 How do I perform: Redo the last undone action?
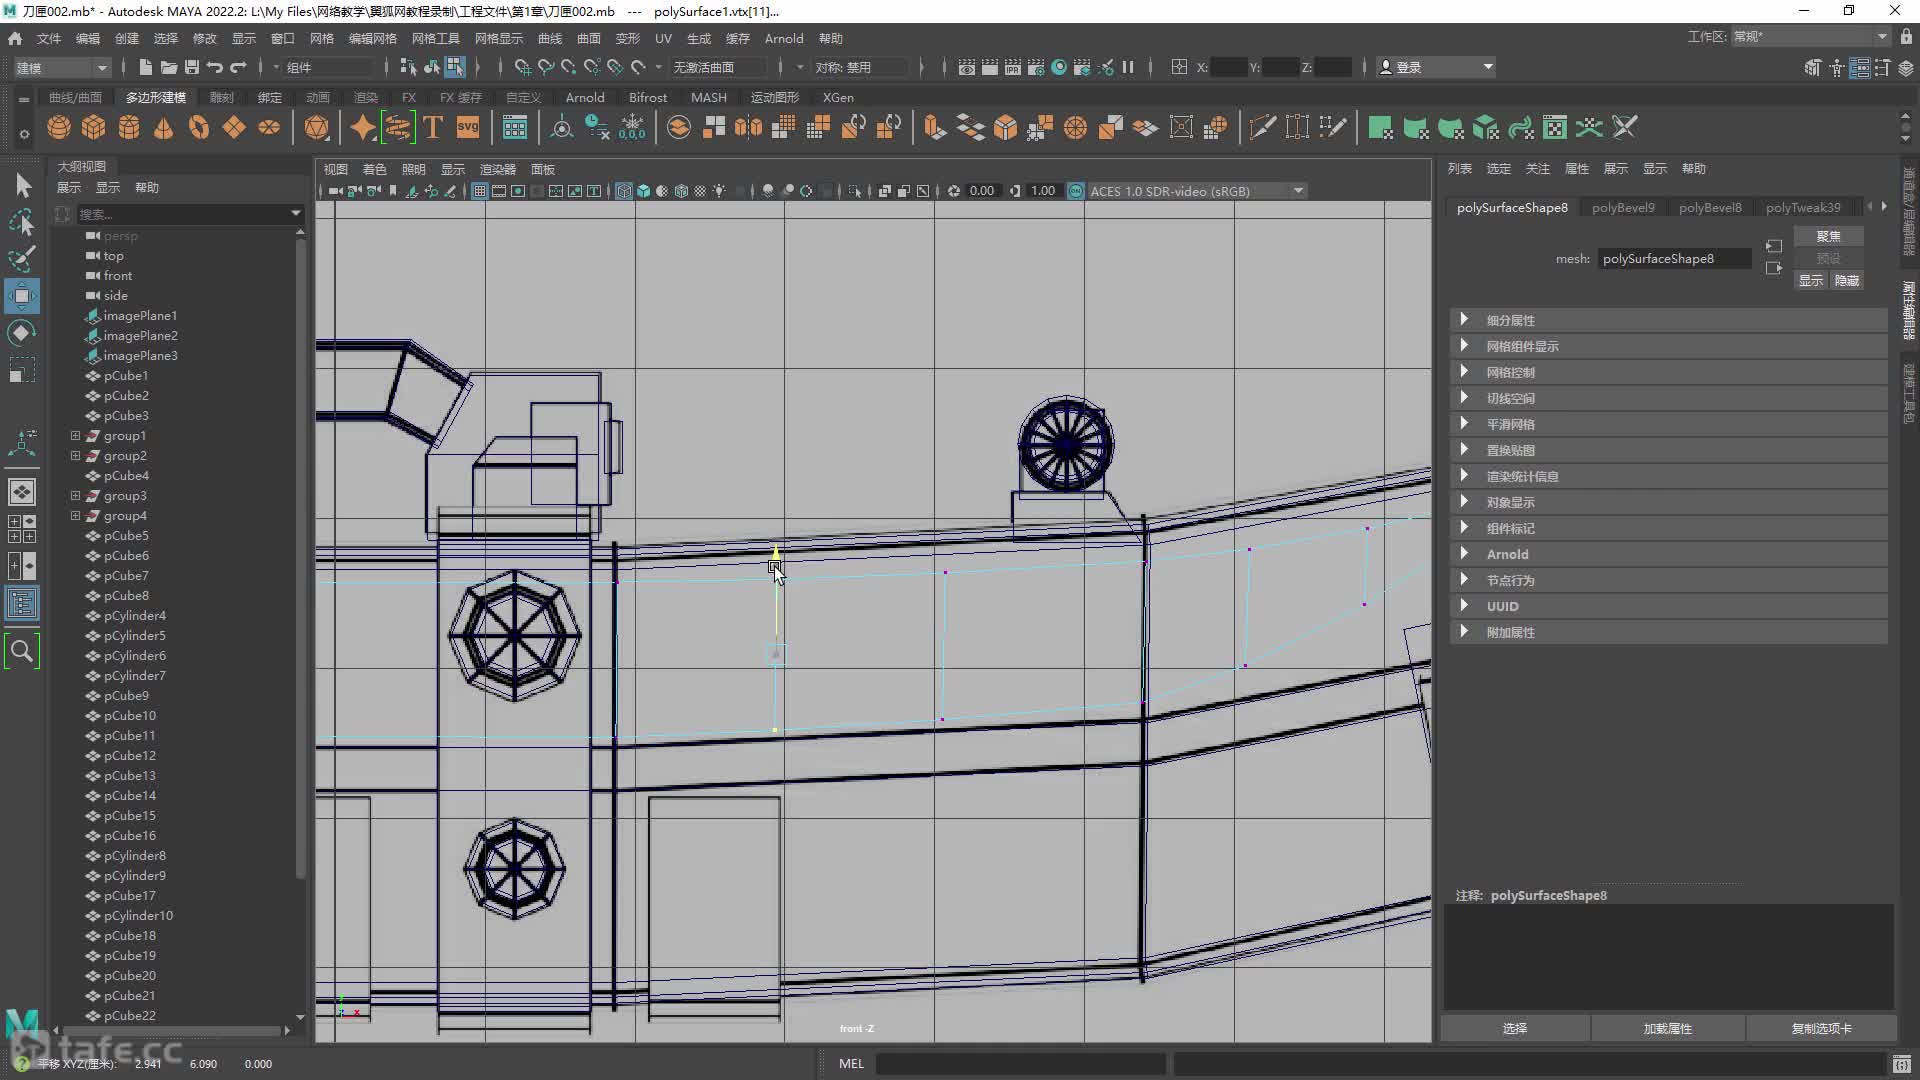(x=238, y=67)
